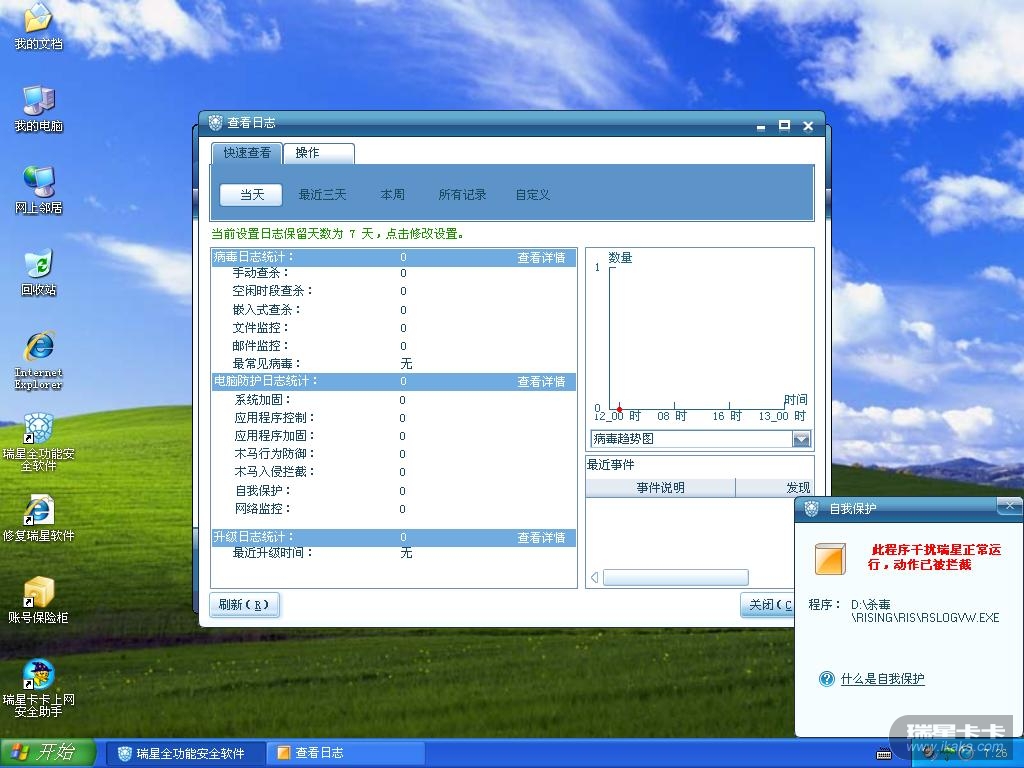
Task: Click the 关闭 button in log window
Action: pos(767,605)
